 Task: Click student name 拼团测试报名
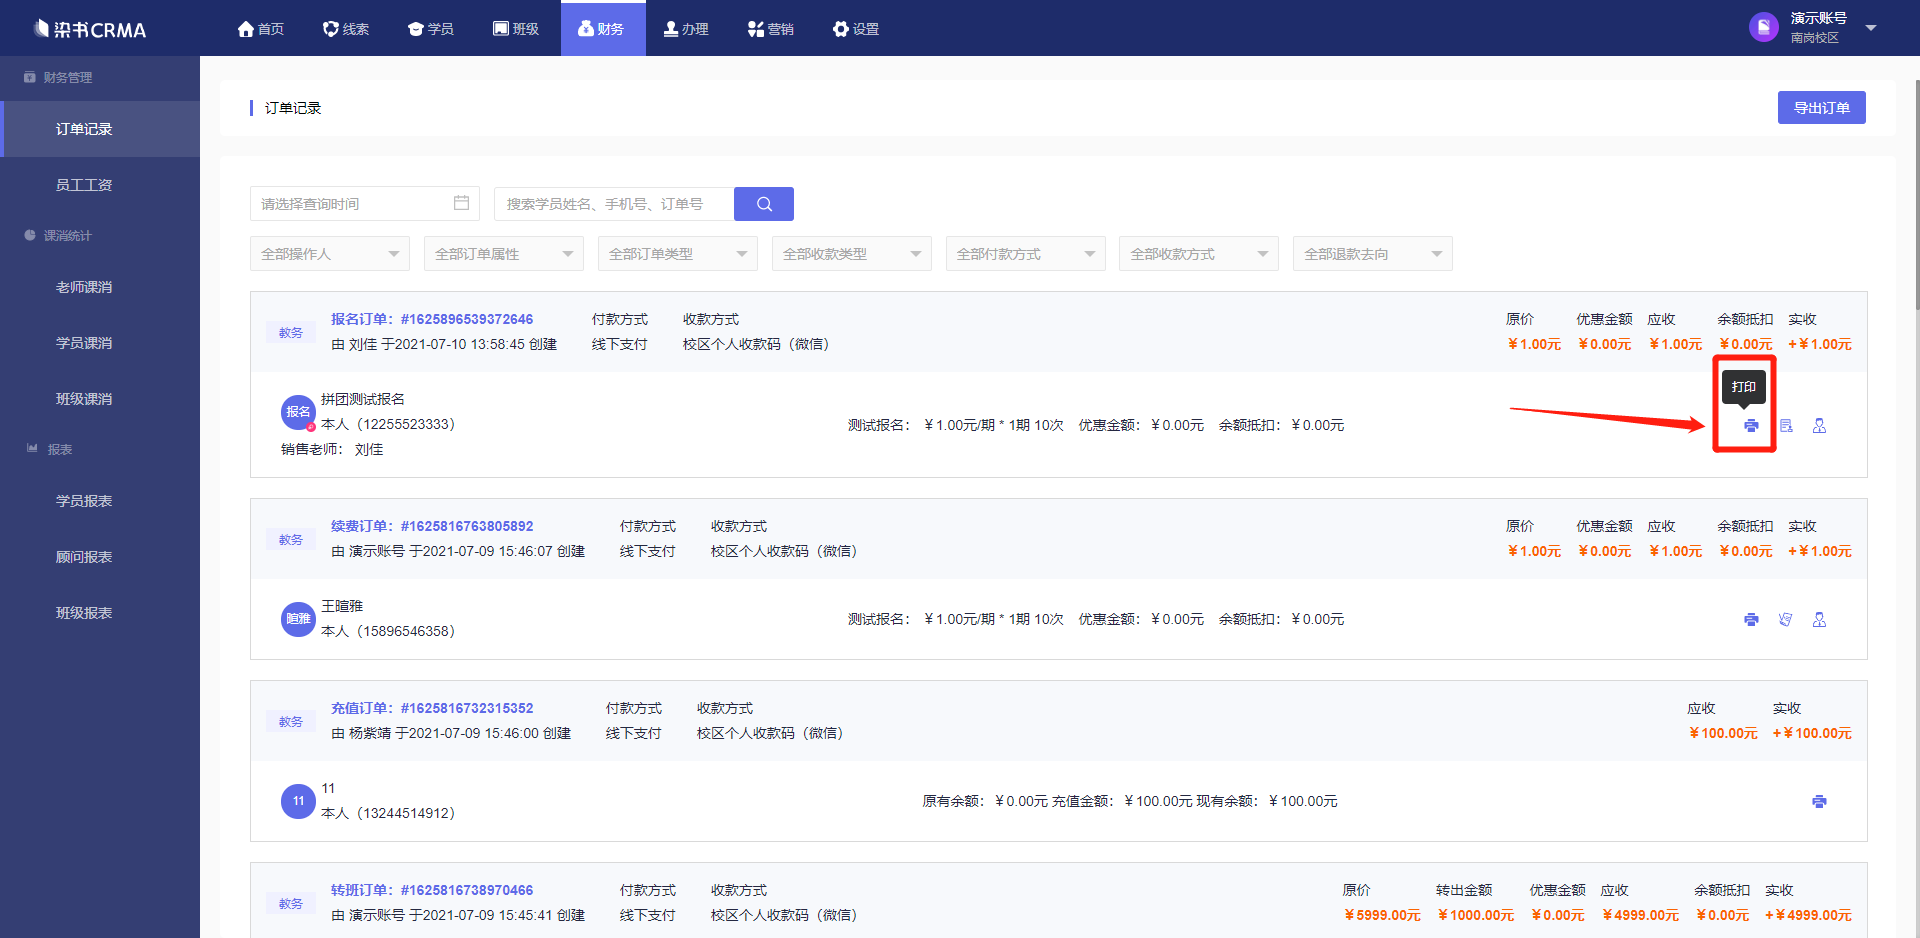363,399
